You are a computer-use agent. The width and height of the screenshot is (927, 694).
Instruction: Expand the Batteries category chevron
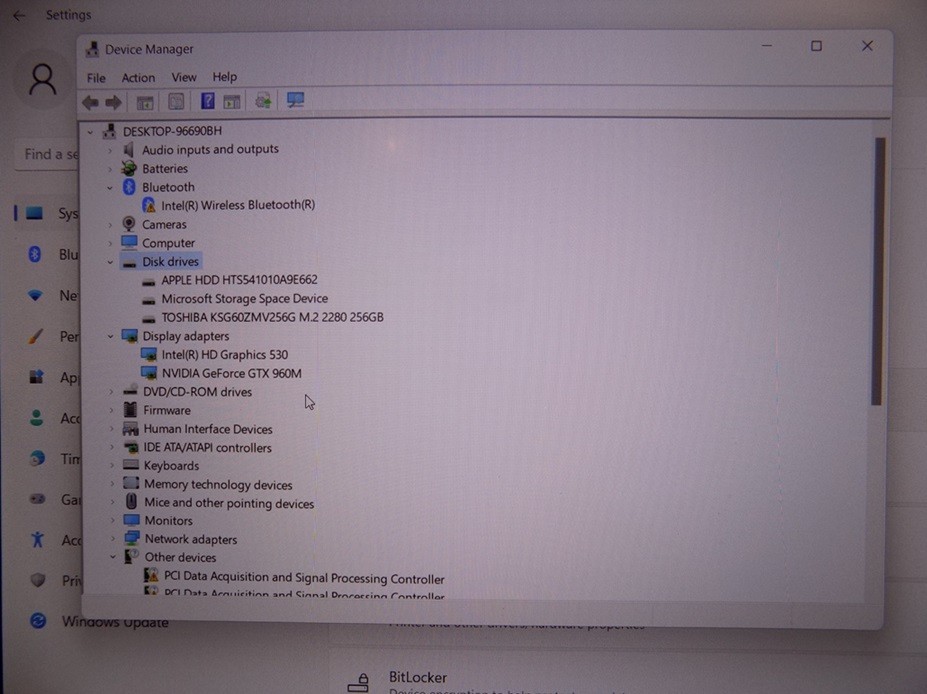click(x=110, y=169)
